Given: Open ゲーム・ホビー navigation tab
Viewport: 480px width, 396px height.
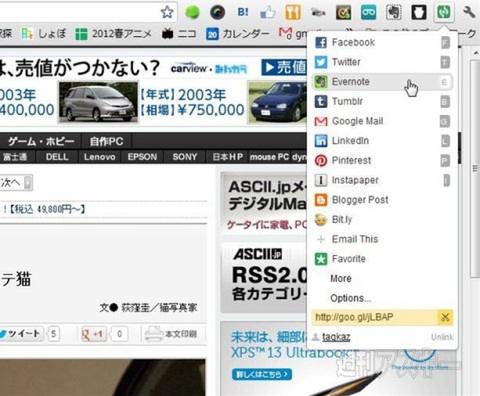Looking at the screenshot, I should [x=41, y=141].
